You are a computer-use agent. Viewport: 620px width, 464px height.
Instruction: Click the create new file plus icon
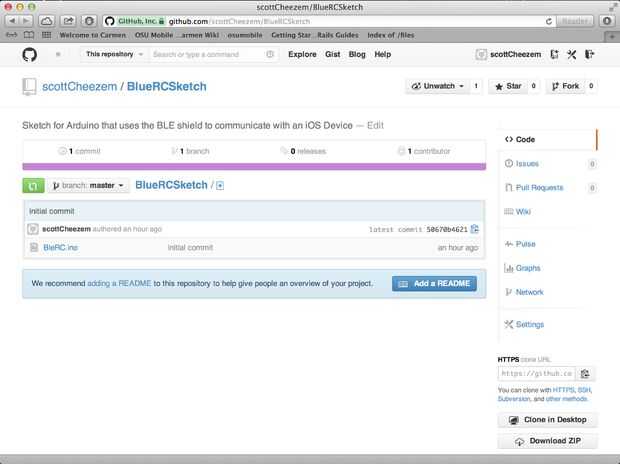(220, 186)
